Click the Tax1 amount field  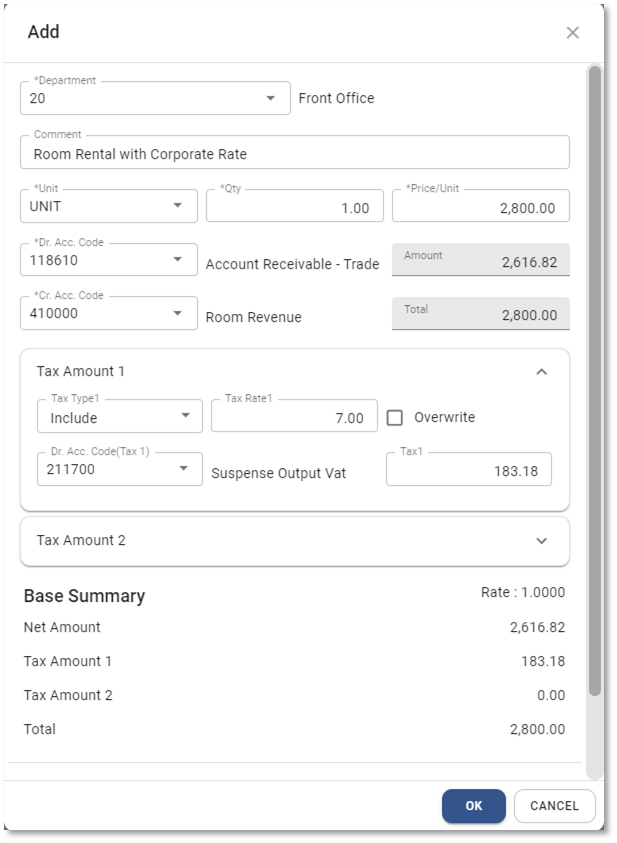[468, 470]
